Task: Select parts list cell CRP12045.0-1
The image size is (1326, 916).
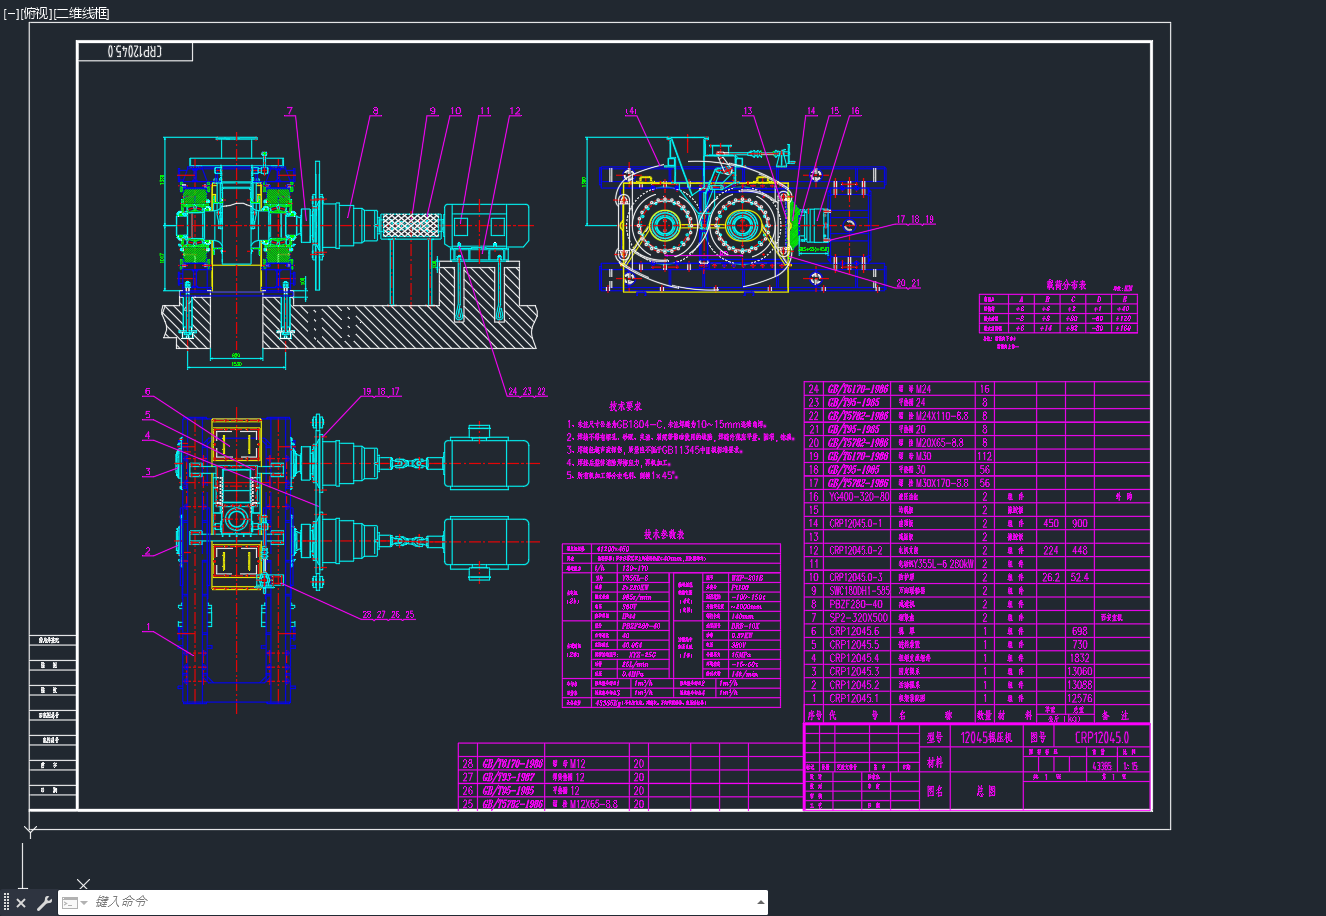Action: (856, 523)
